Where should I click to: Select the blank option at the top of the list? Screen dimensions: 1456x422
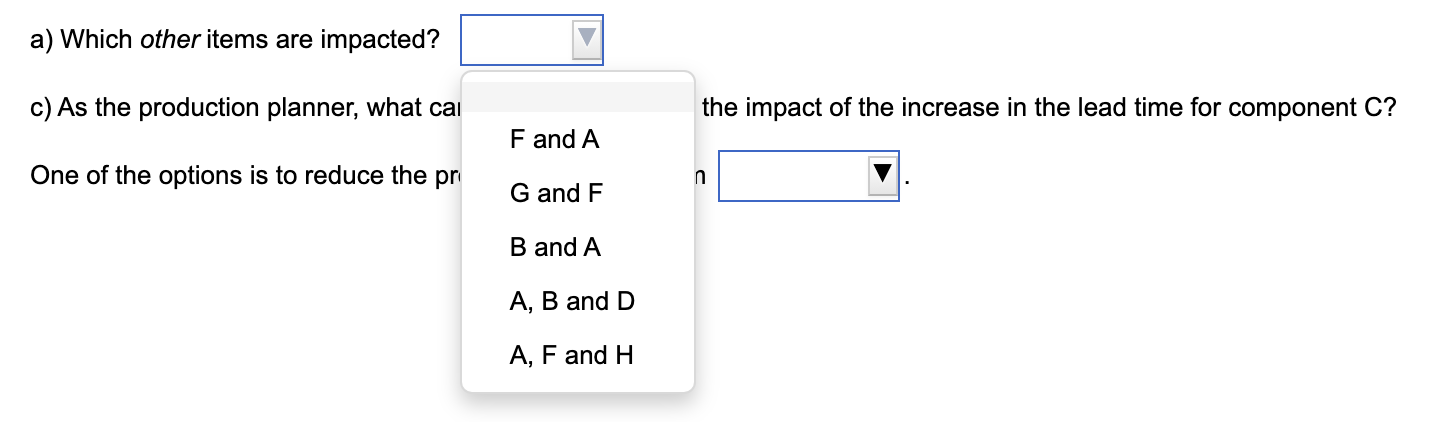coord(577,96)
